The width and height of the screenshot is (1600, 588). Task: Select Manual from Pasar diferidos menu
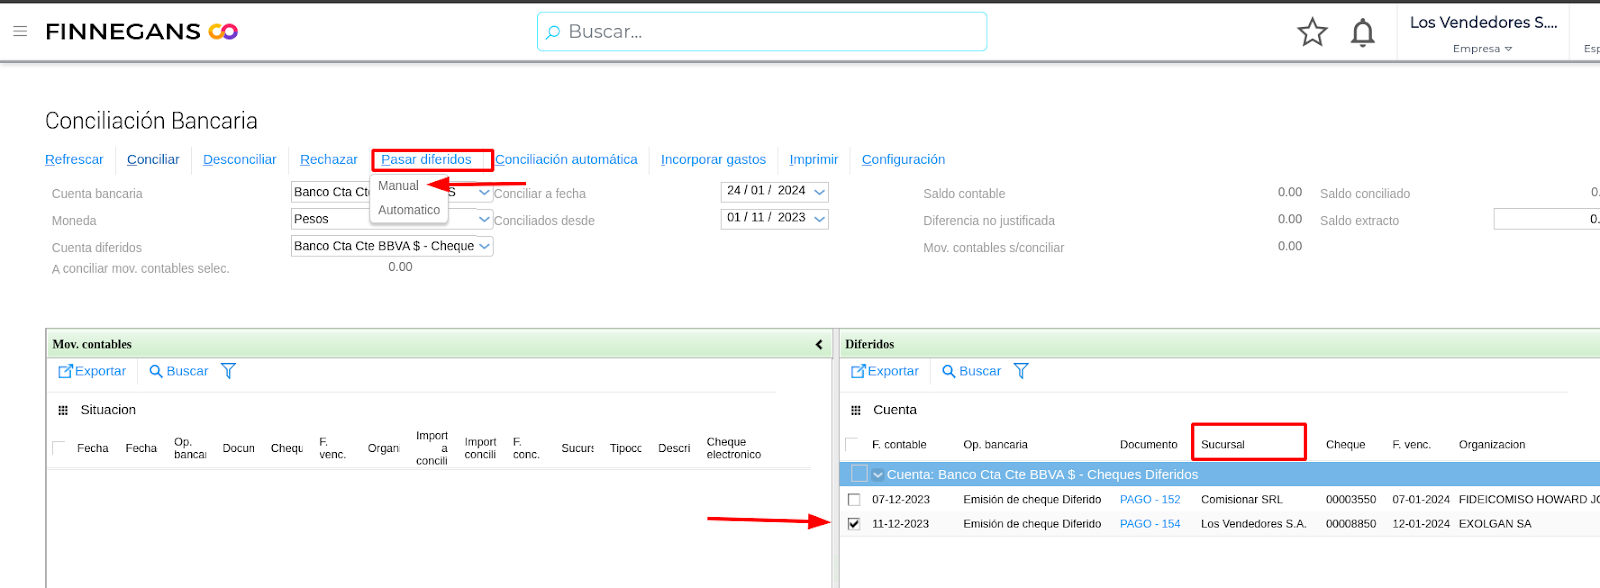pos(398,186)
